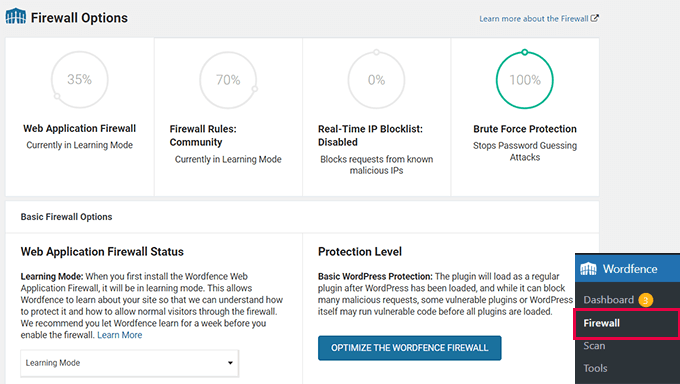Click the 0% Real-Time IP Blocklist circle
This screenshot has height=384, width=680.
tap(376, 80)
